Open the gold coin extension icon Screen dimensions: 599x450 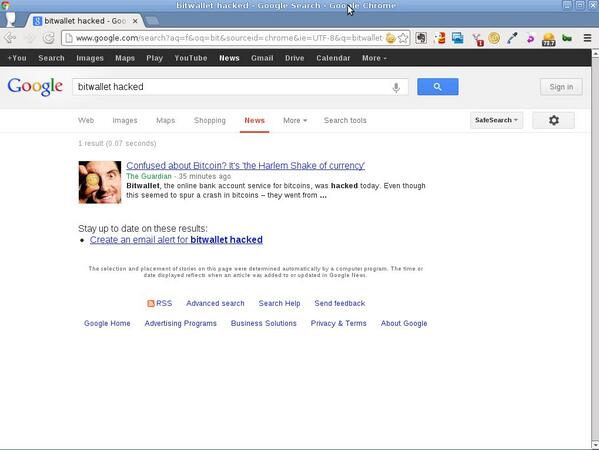(x=494, y=38)
